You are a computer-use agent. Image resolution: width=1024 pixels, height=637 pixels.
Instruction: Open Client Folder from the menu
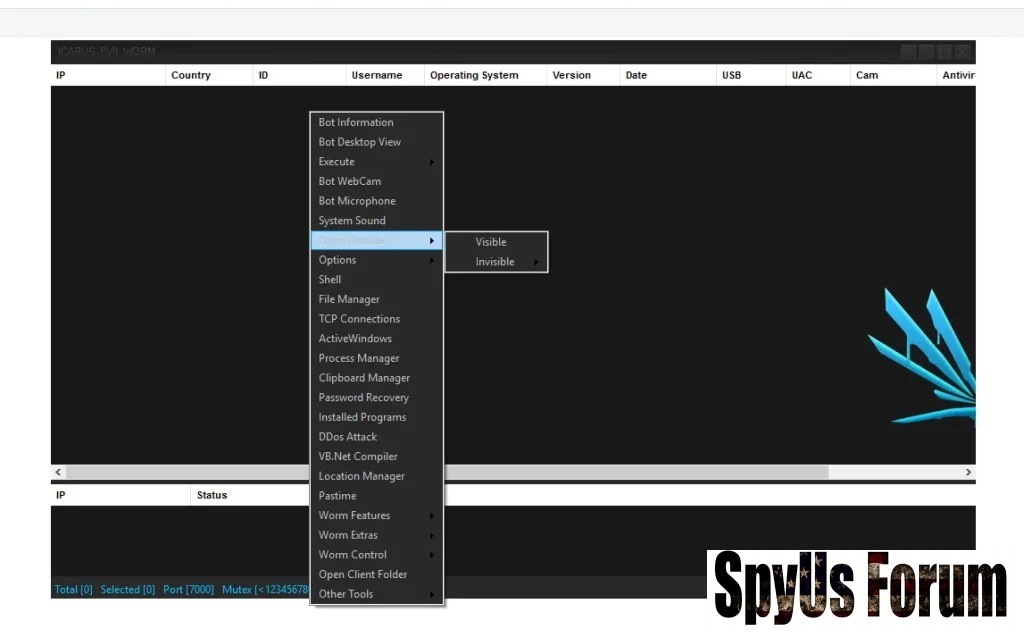pyautogui.click(x=362, y=574)
